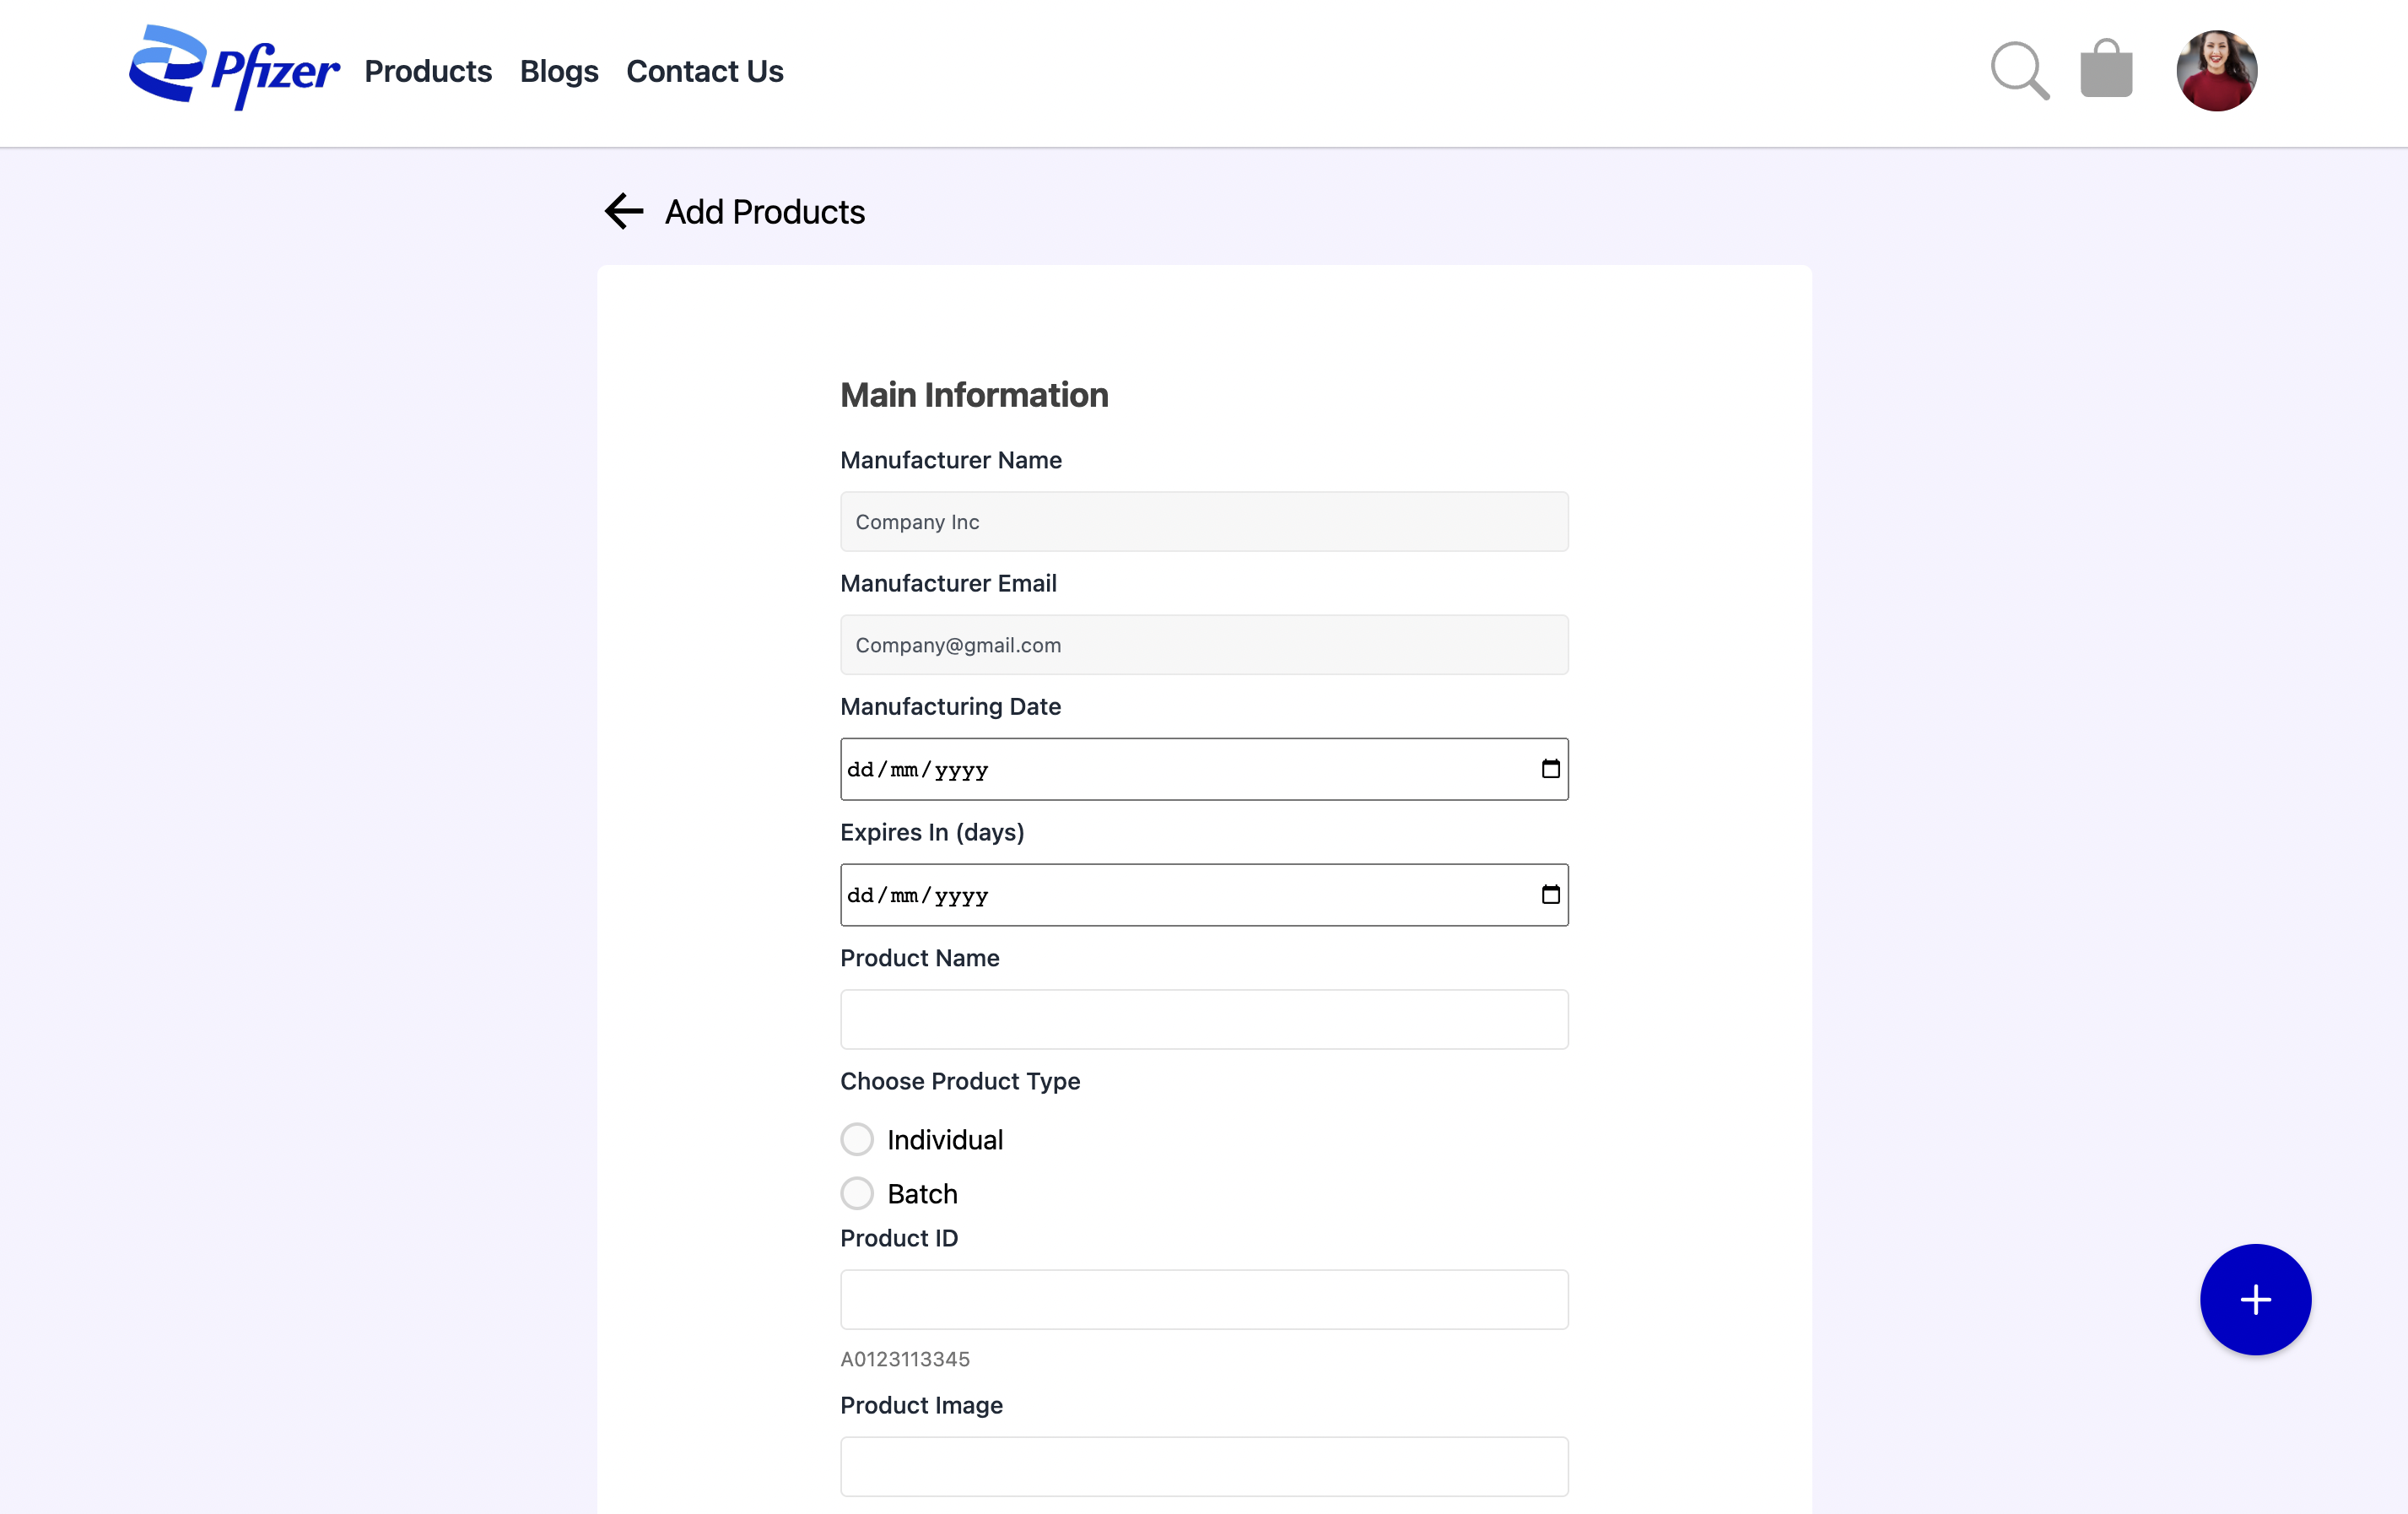Open Expires In calendar picker icon
Screen dimensions: 2408x1514
[1550, 895]
